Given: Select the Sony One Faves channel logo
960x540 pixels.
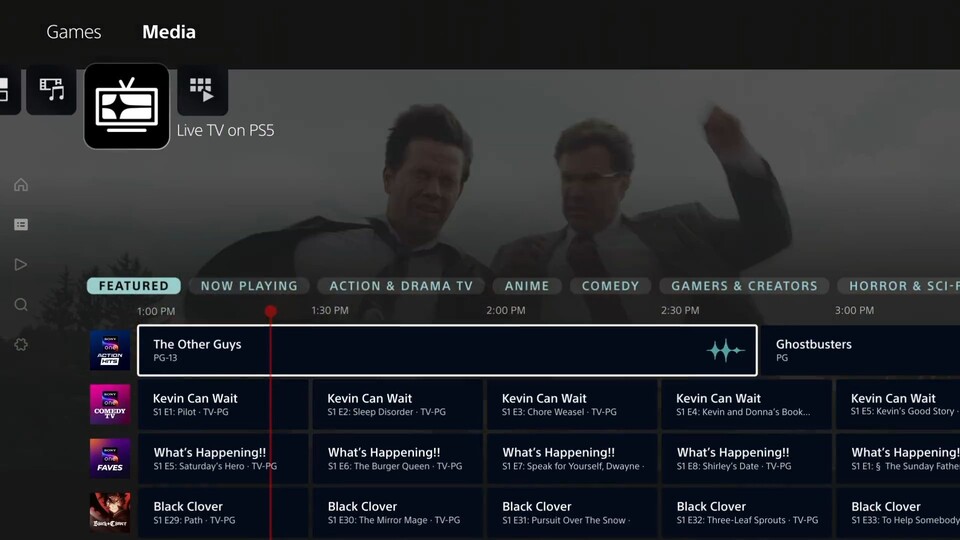Looking at the screenshot, I should (x=110, y=458).
